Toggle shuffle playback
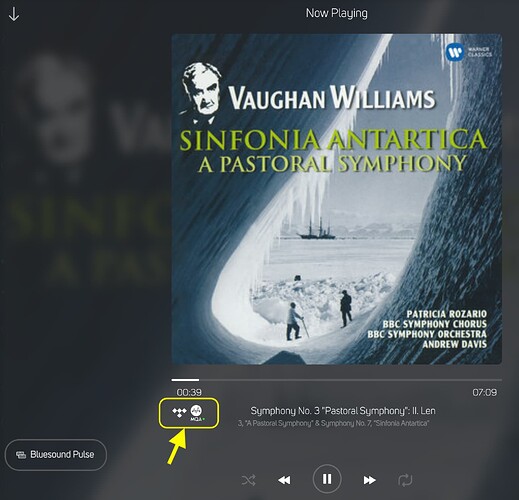 (249, 480)
